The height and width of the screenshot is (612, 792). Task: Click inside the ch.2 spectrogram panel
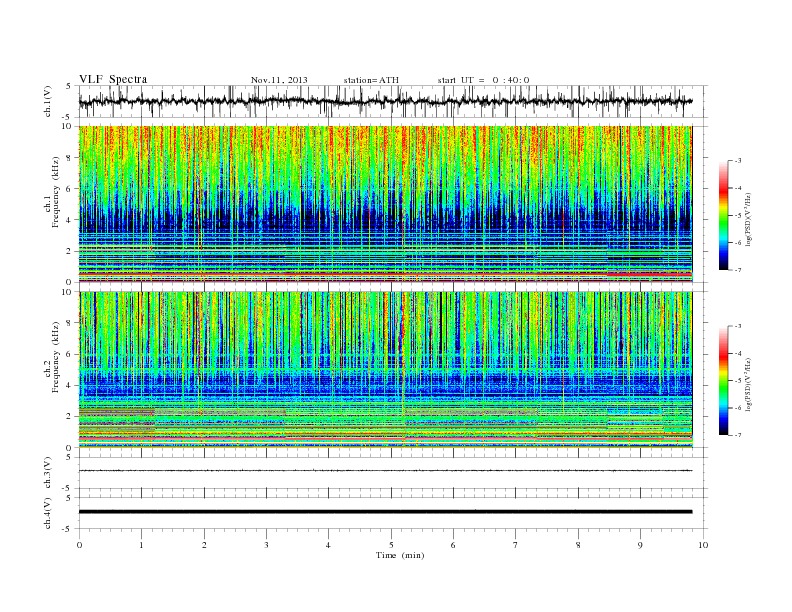pyautogui.click(x=385, y=370)
